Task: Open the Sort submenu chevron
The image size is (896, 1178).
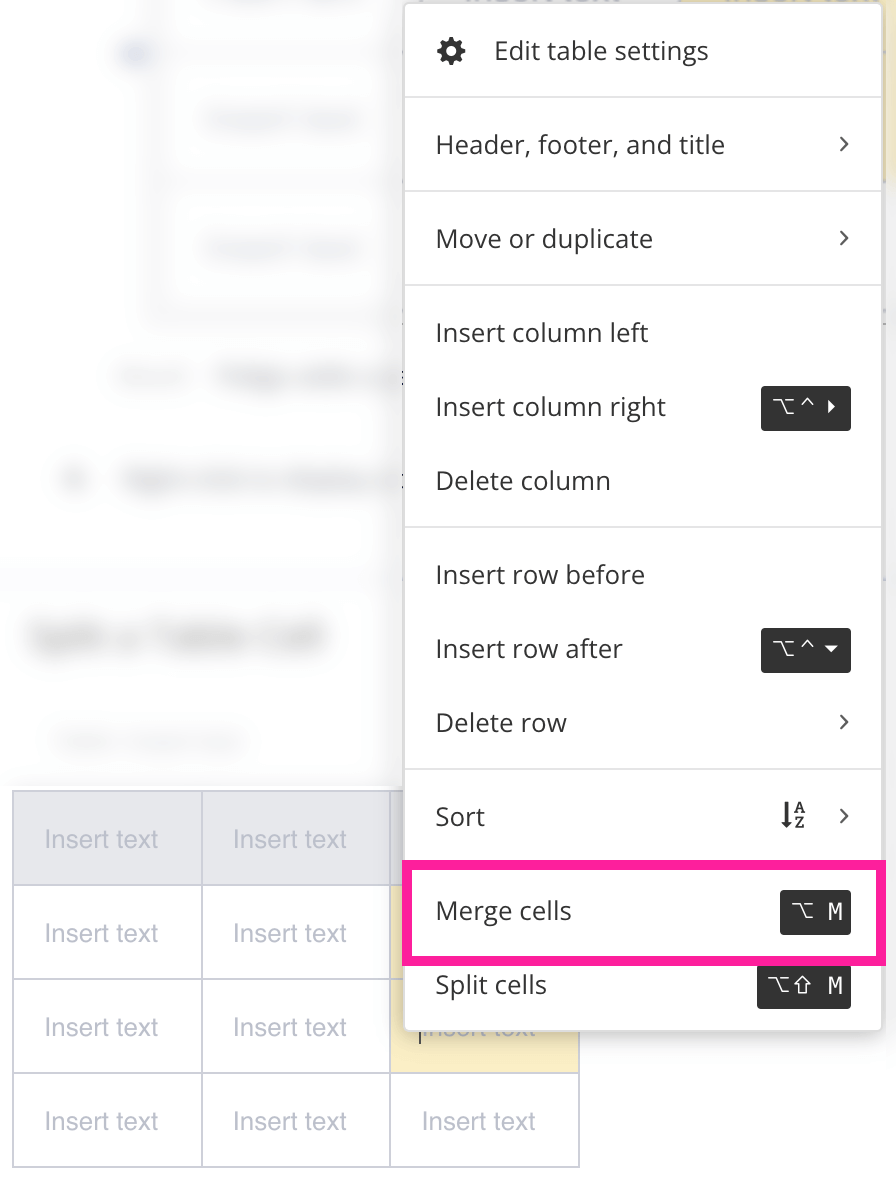Action: pos(843,816)
